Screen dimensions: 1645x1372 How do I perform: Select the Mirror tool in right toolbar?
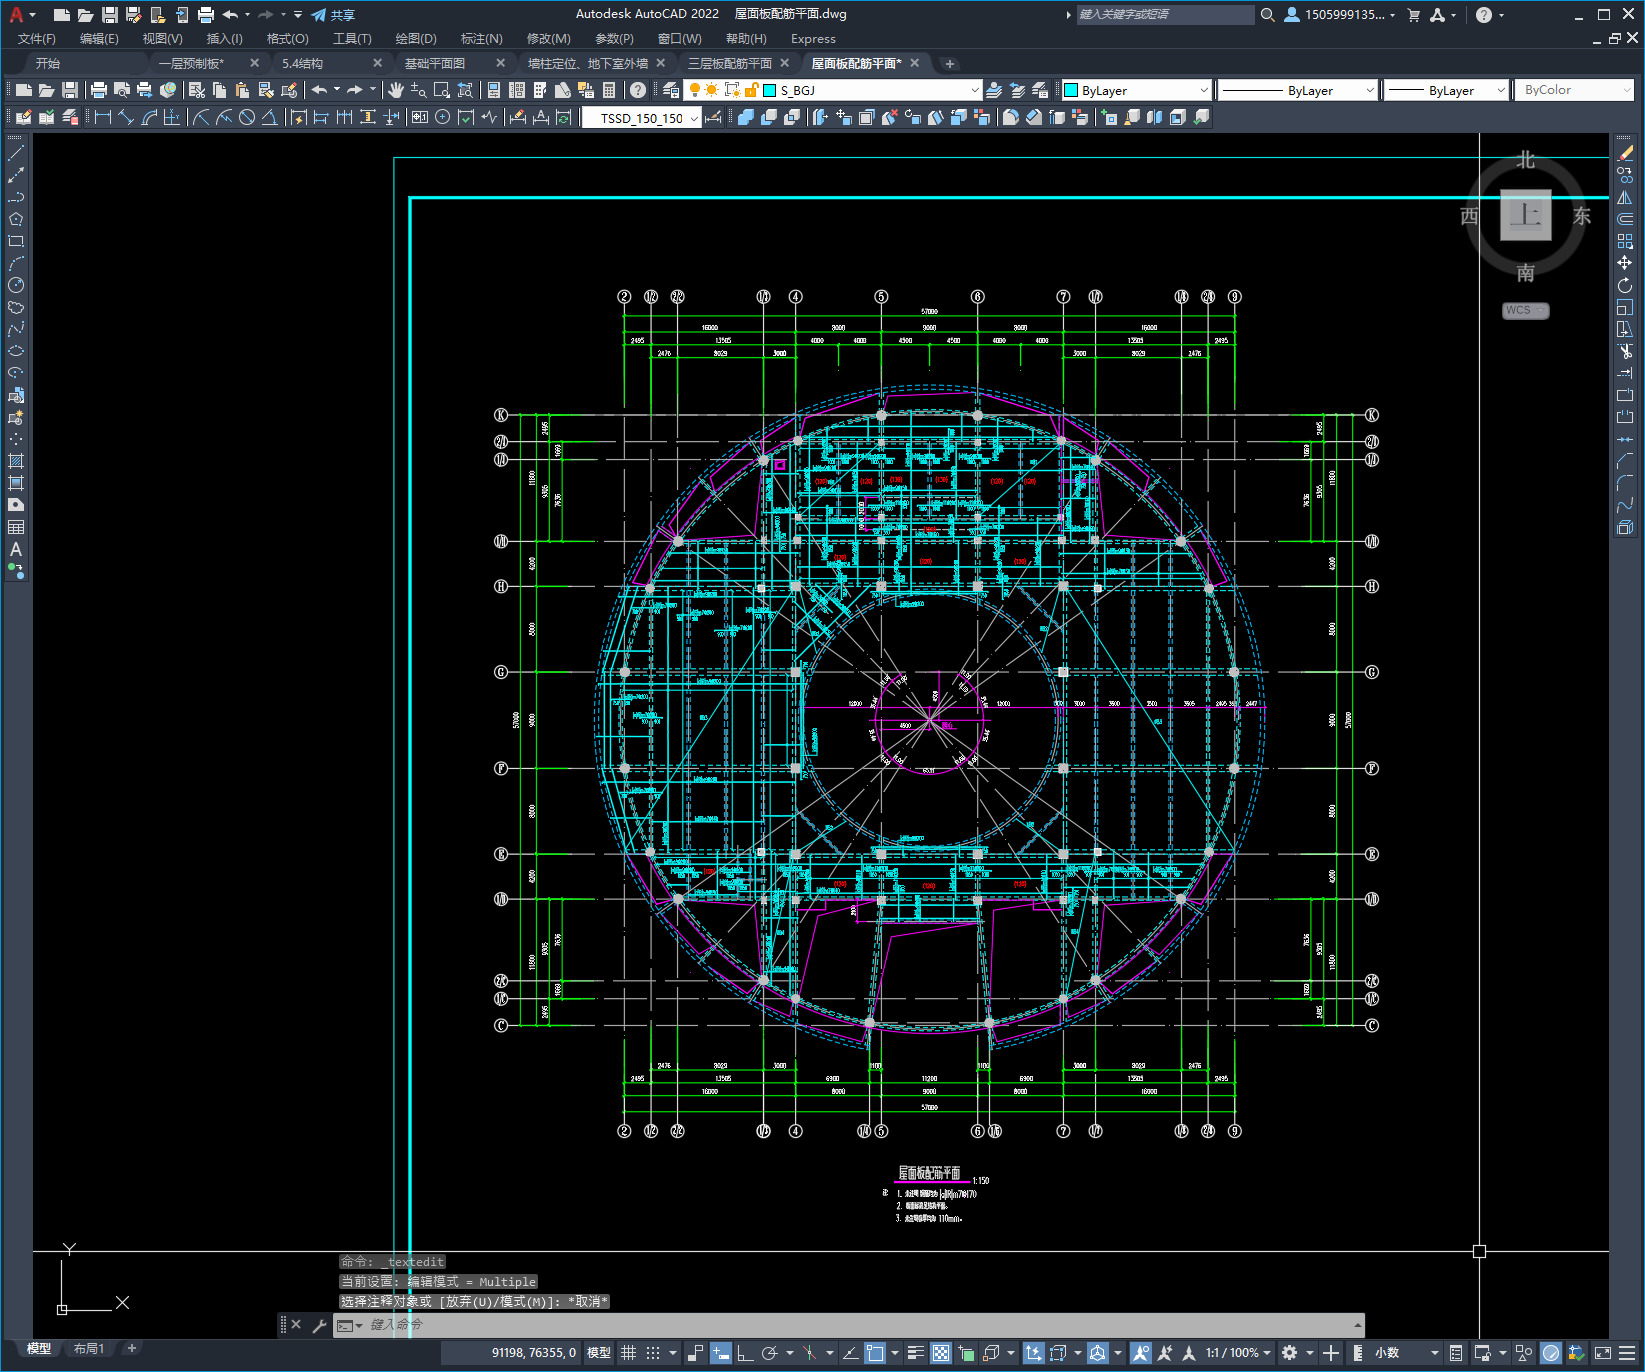point(1625,197)
